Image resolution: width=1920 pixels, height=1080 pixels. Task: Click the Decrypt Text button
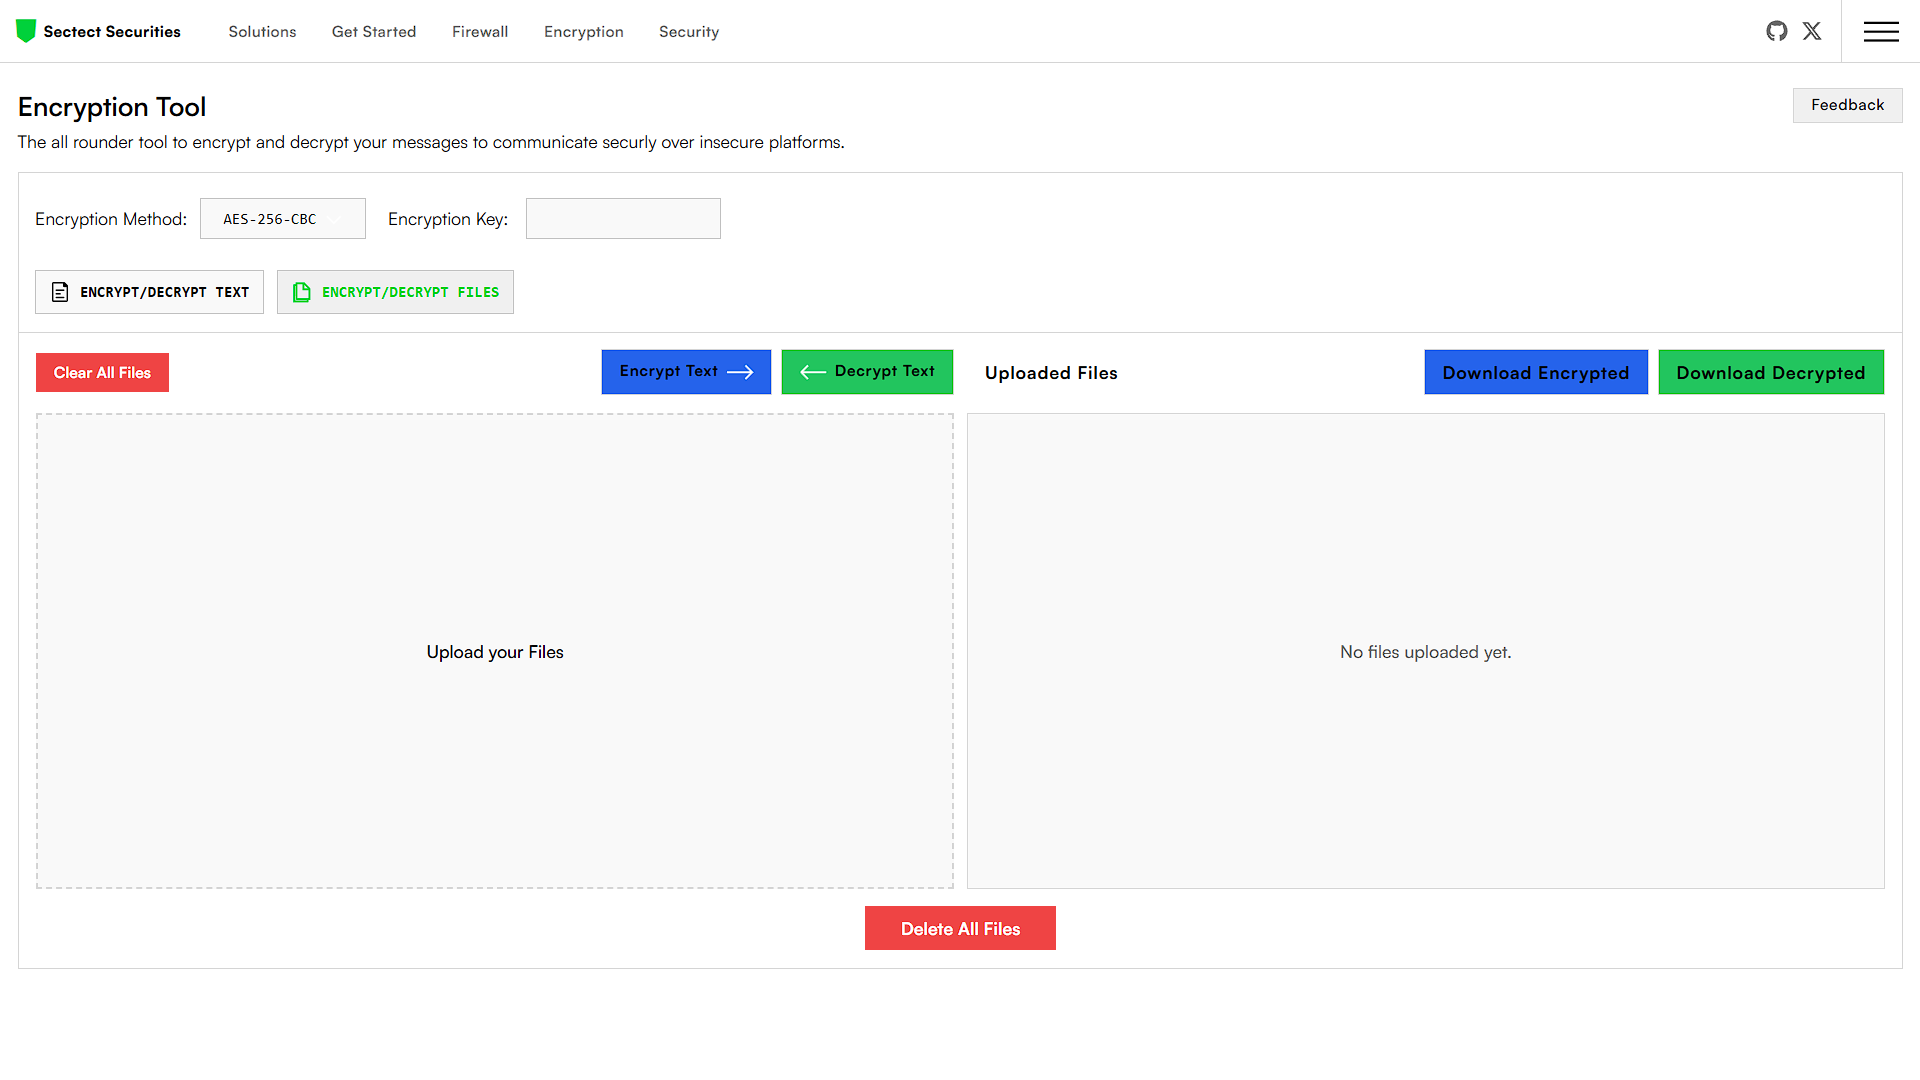click(x=867, y=372)
